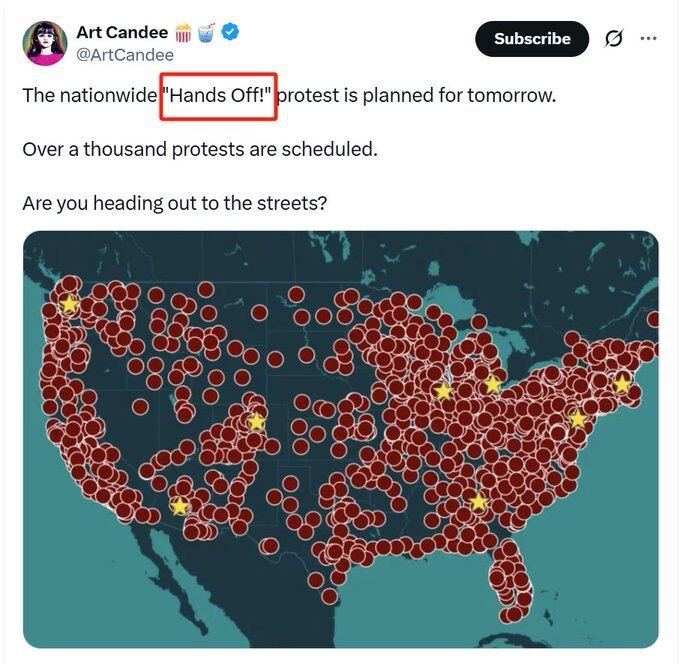
Task: Open Art Candee's profile avatar
Action: click(x=45, y=43)
